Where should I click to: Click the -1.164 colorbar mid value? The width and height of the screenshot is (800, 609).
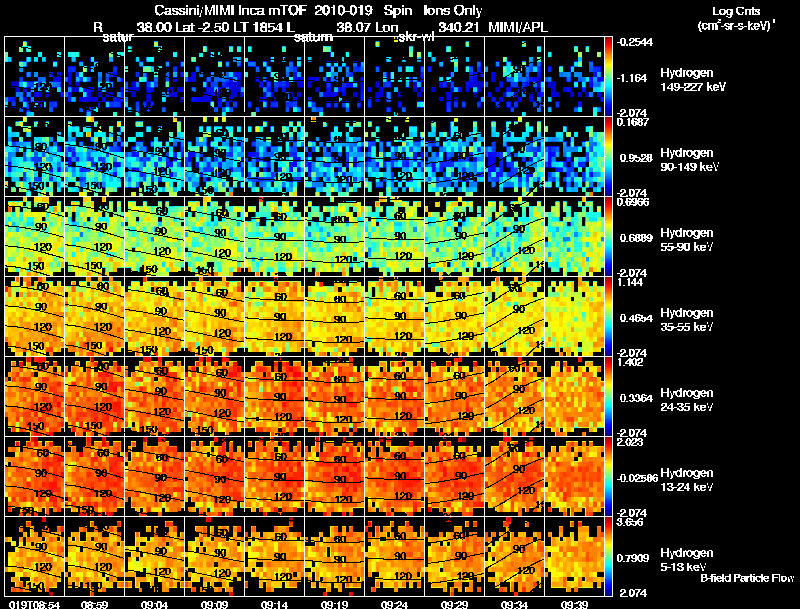[x=632, y=78]
